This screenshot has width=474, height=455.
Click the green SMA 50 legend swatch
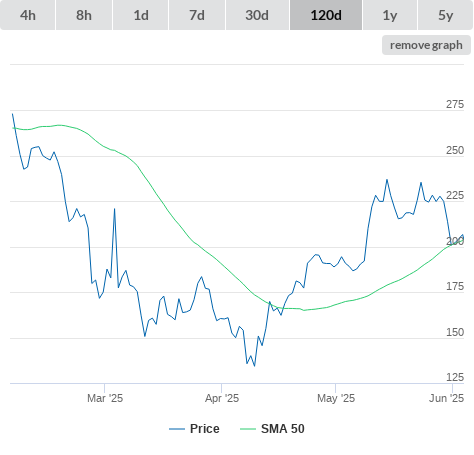[x=248, y=429]
